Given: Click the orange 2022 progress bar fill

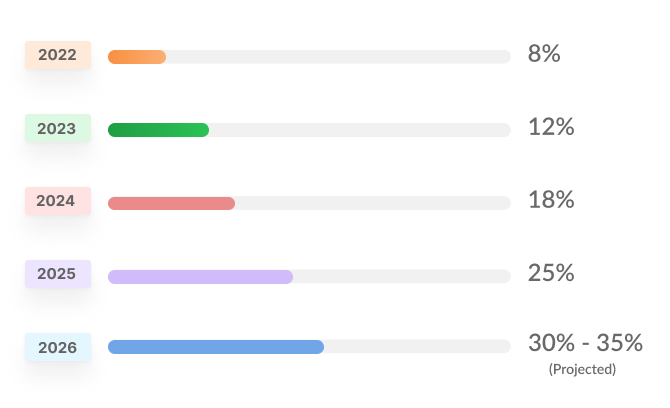Looking at the screenshot, I should click(137, 57).
